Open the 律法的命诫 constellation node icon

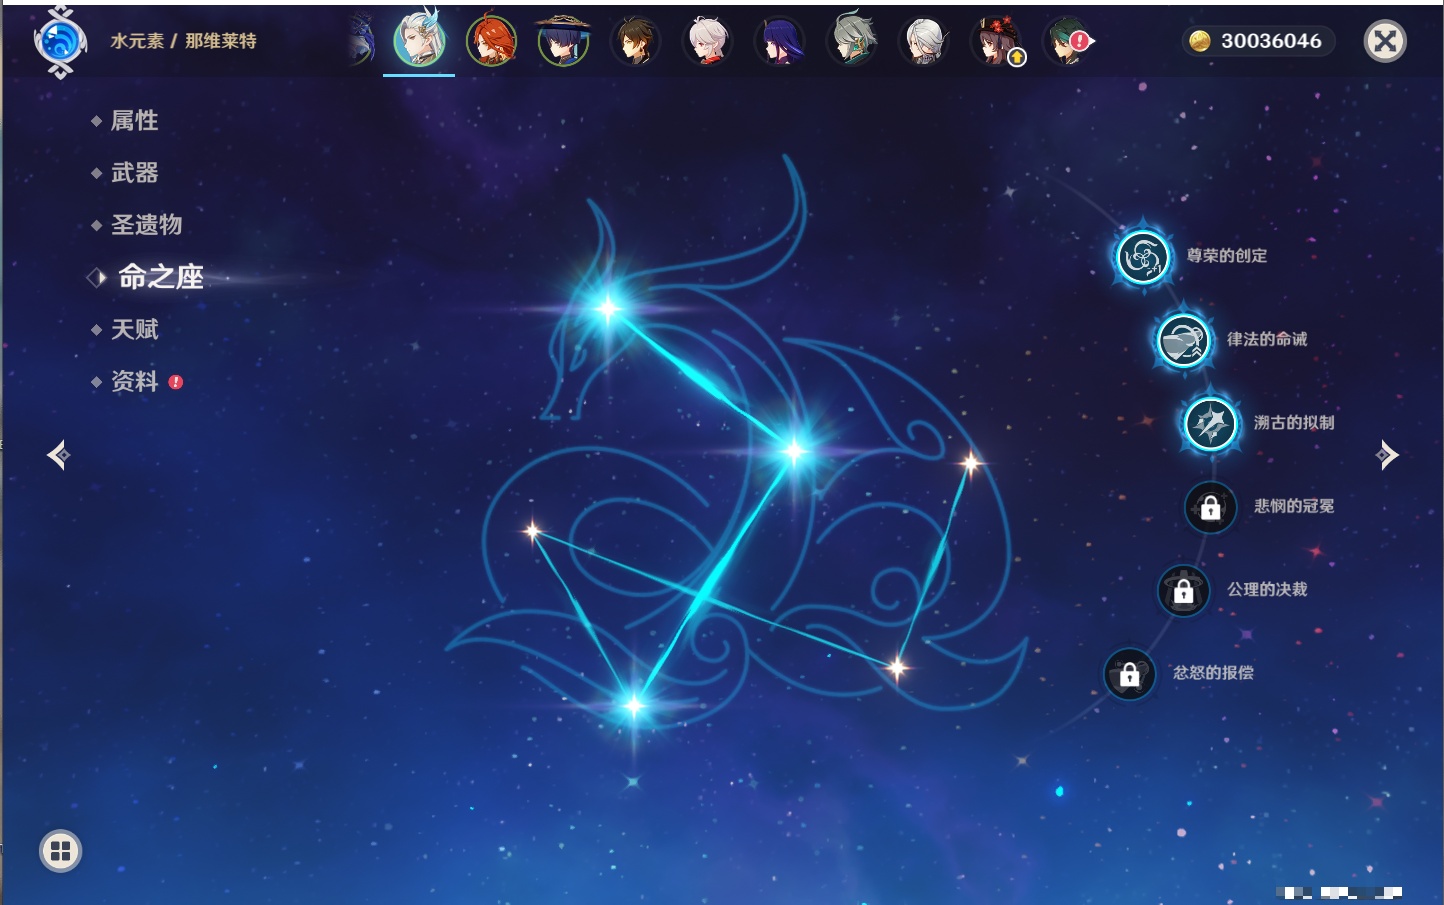[x=1183, y=341]
